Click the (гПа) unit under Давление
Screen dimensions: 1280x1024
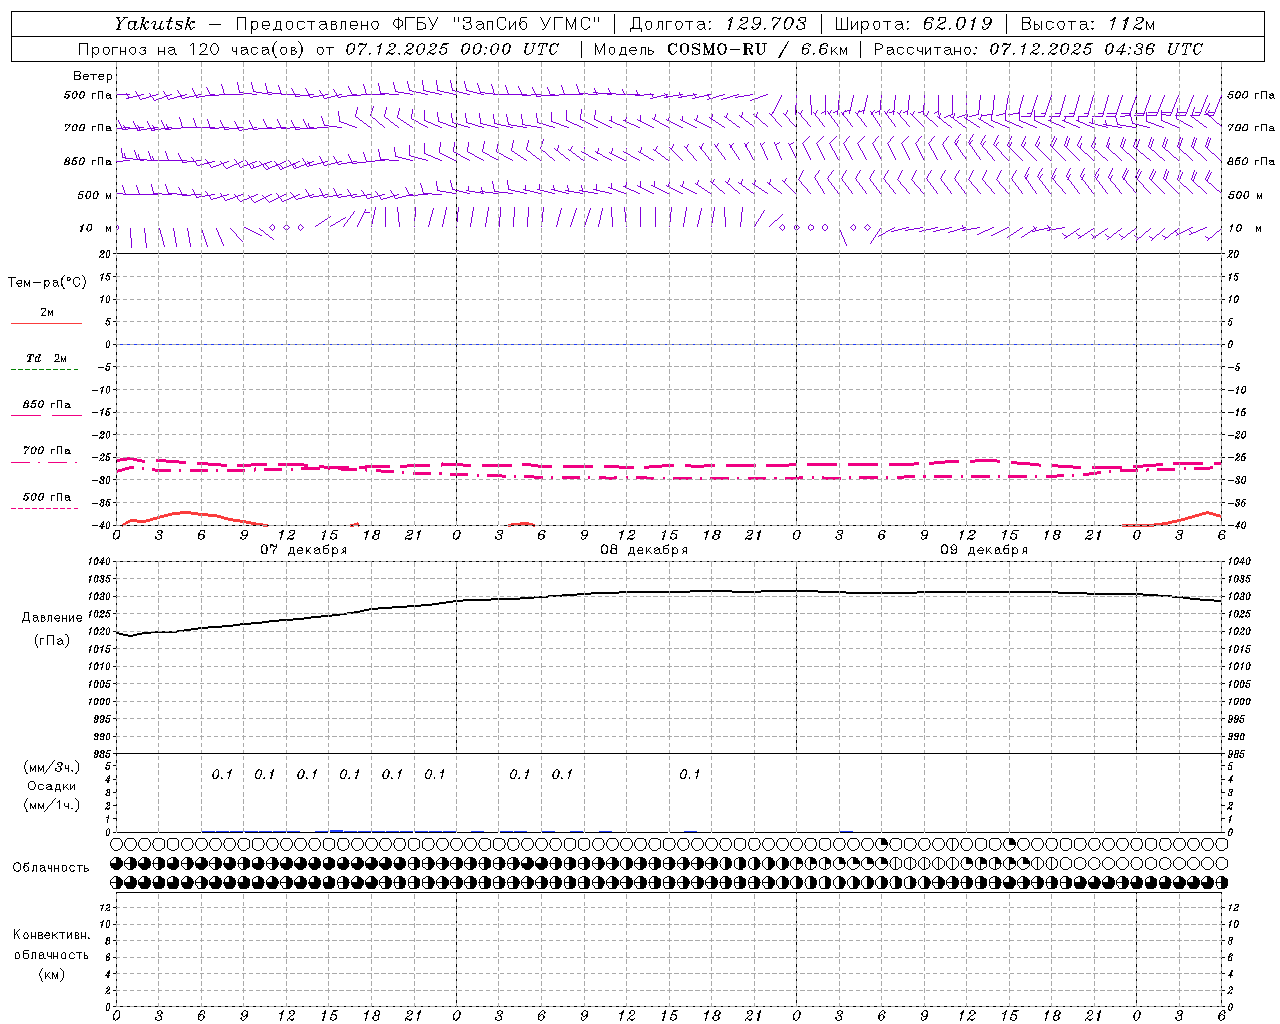(52, 640)
